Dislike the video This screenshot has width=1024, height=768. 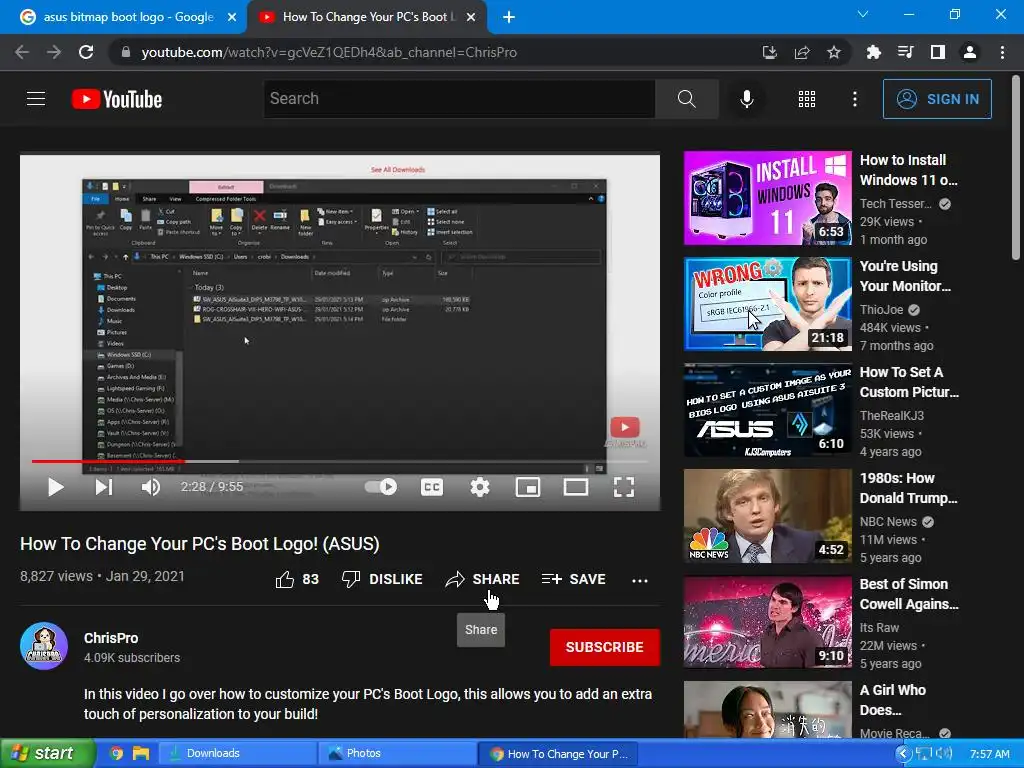coord(382,579)
